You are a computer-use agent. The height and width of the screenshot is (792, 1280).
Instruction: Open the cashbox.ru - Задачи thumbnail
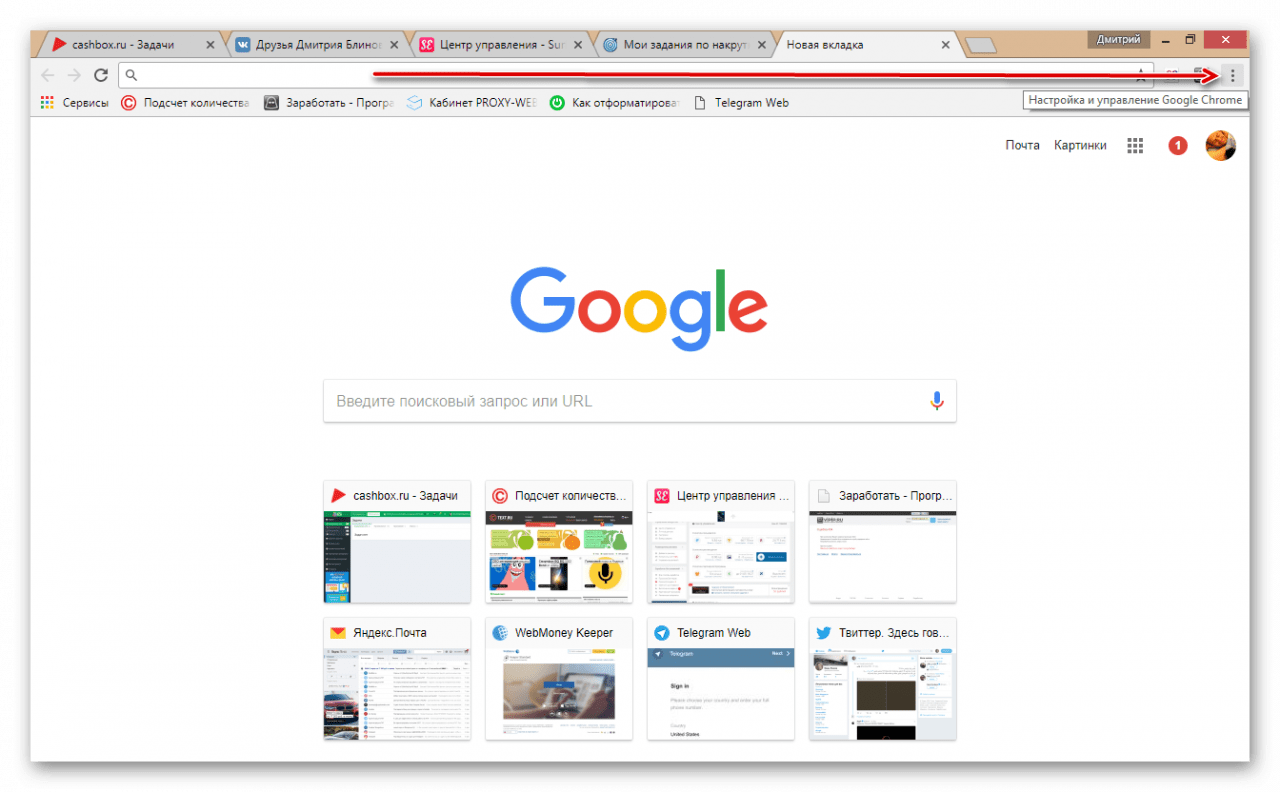click(397, 542)
